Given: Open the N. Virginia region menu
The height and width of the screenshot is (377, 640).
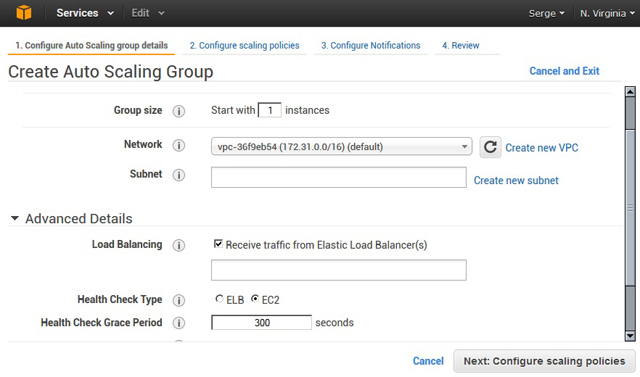Looking at the screenshot, I should [607, 13].
